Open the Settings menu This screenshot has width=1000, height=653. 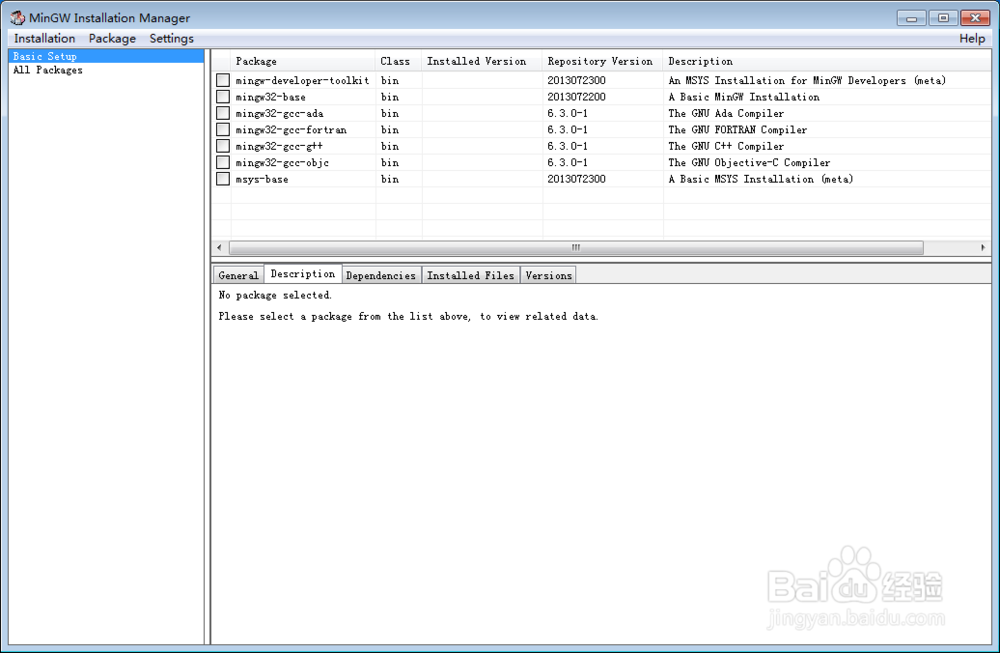[172, 38]
